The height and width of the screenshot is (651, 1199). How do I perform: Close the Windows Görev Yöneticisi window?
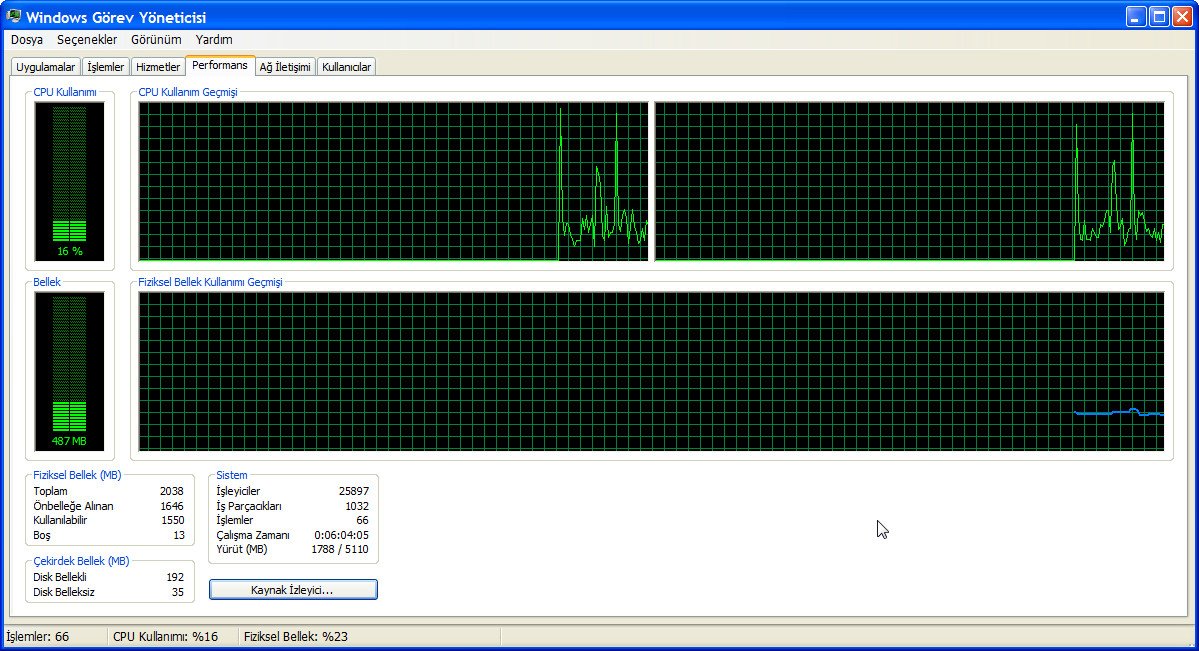tap(1182, 17)
